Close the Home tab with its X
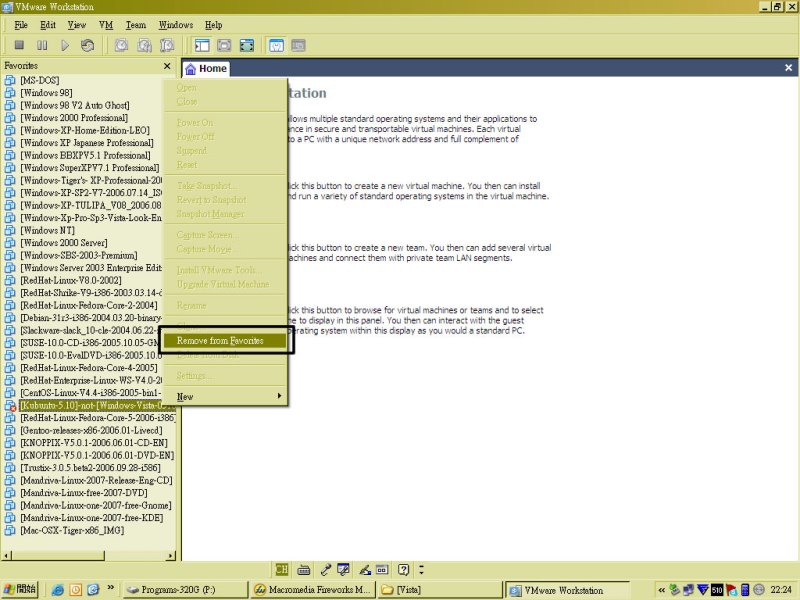Screen dimensions: 800x600 tap(788, 67)
